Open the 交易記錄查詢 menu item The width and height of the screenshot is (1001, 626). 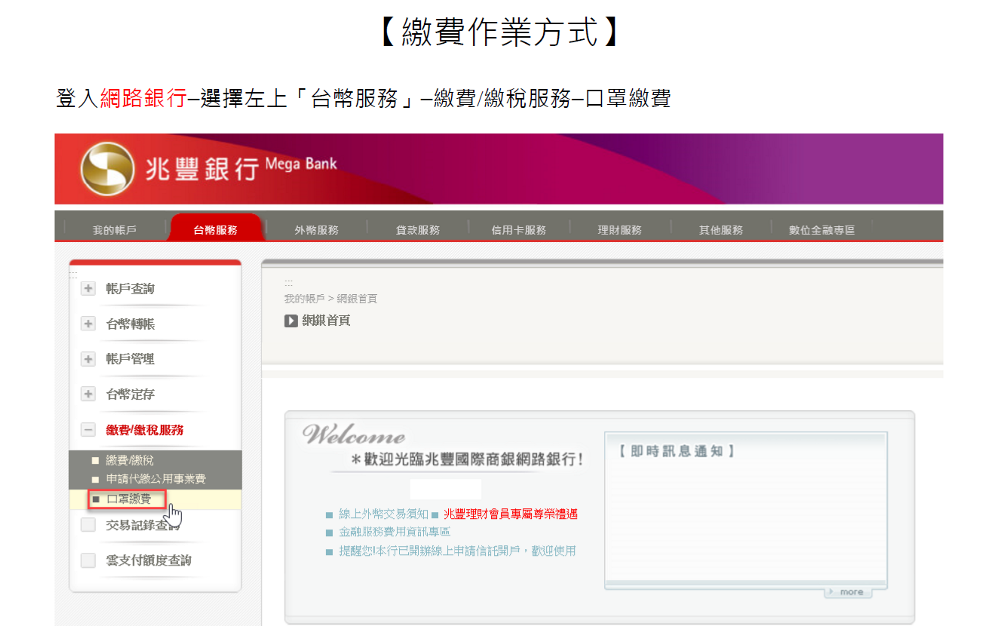point(142,525)
